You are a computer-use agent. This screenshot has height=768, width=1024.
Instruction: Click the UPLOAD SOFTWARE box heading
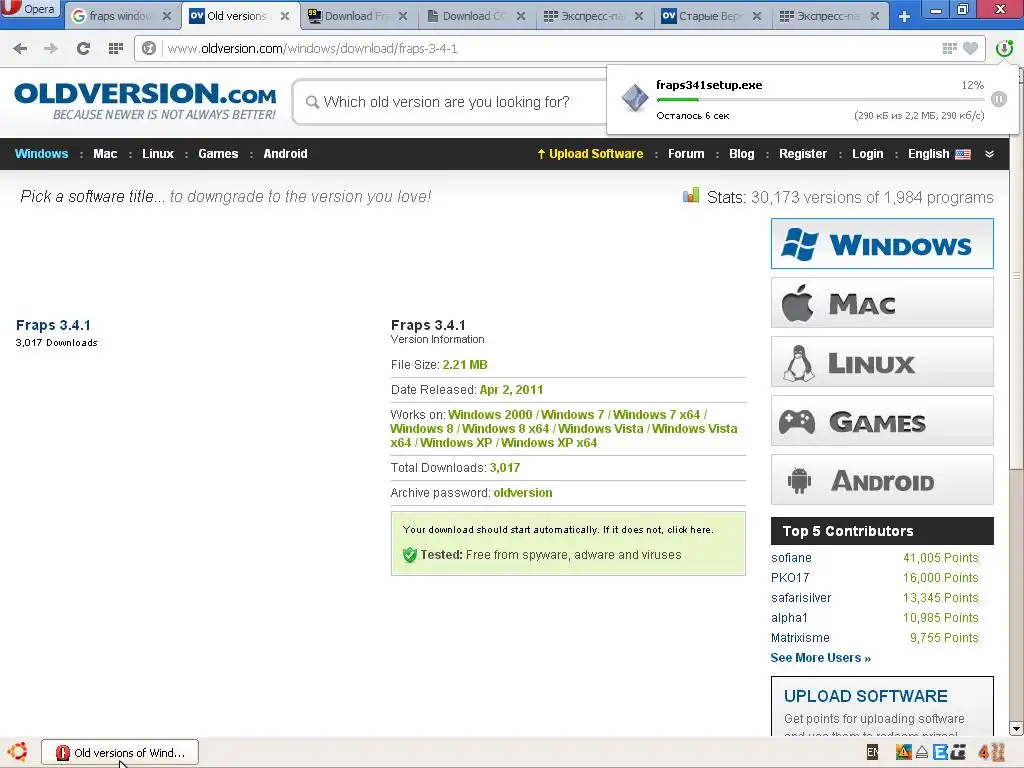[865, 696]
